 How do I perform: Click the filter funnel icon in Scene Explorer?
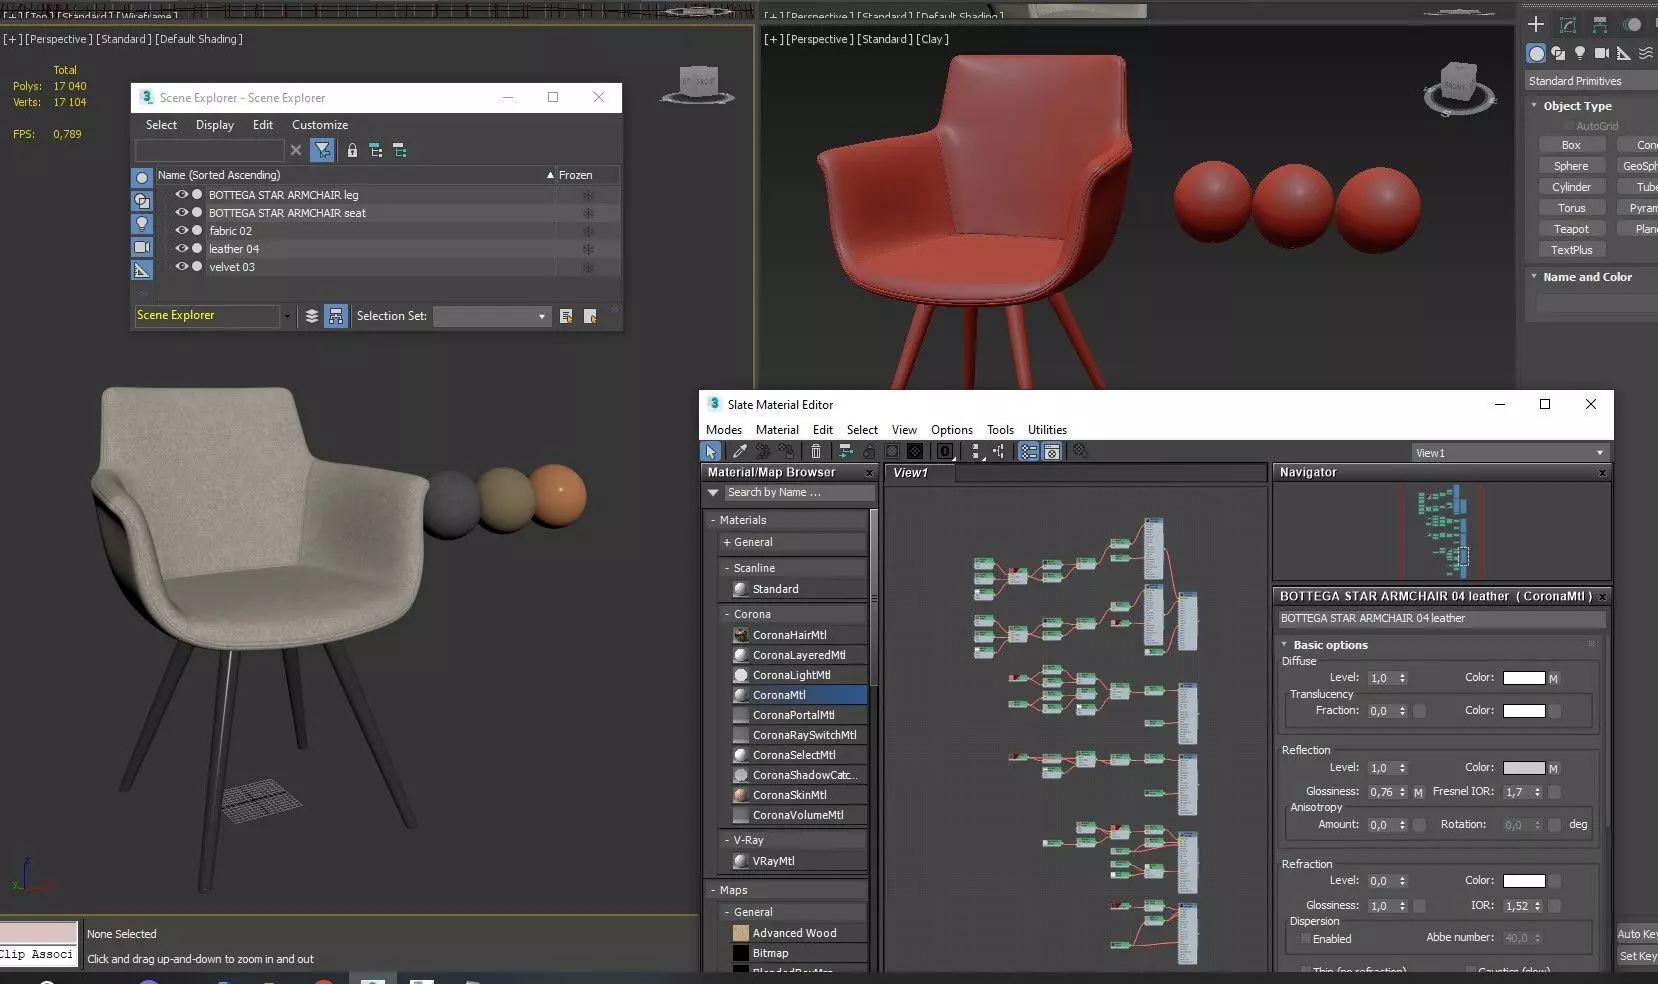(x=322, y=150)
